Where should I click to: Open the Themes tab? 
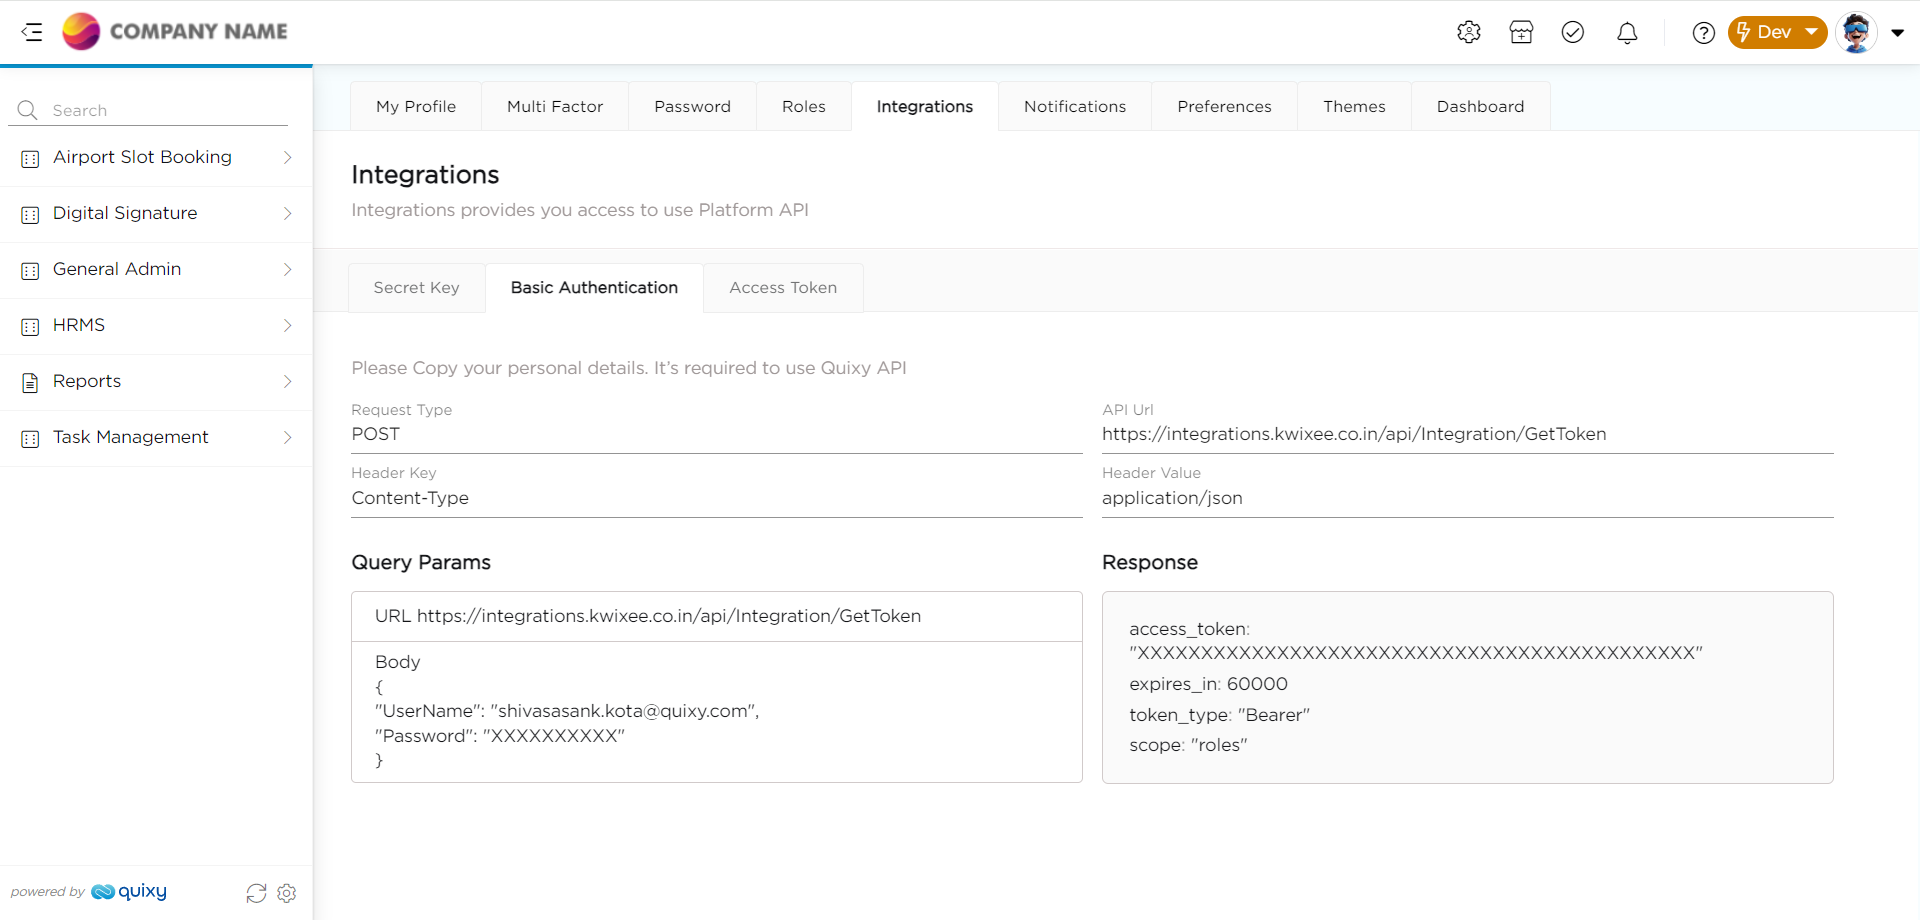1354,106
